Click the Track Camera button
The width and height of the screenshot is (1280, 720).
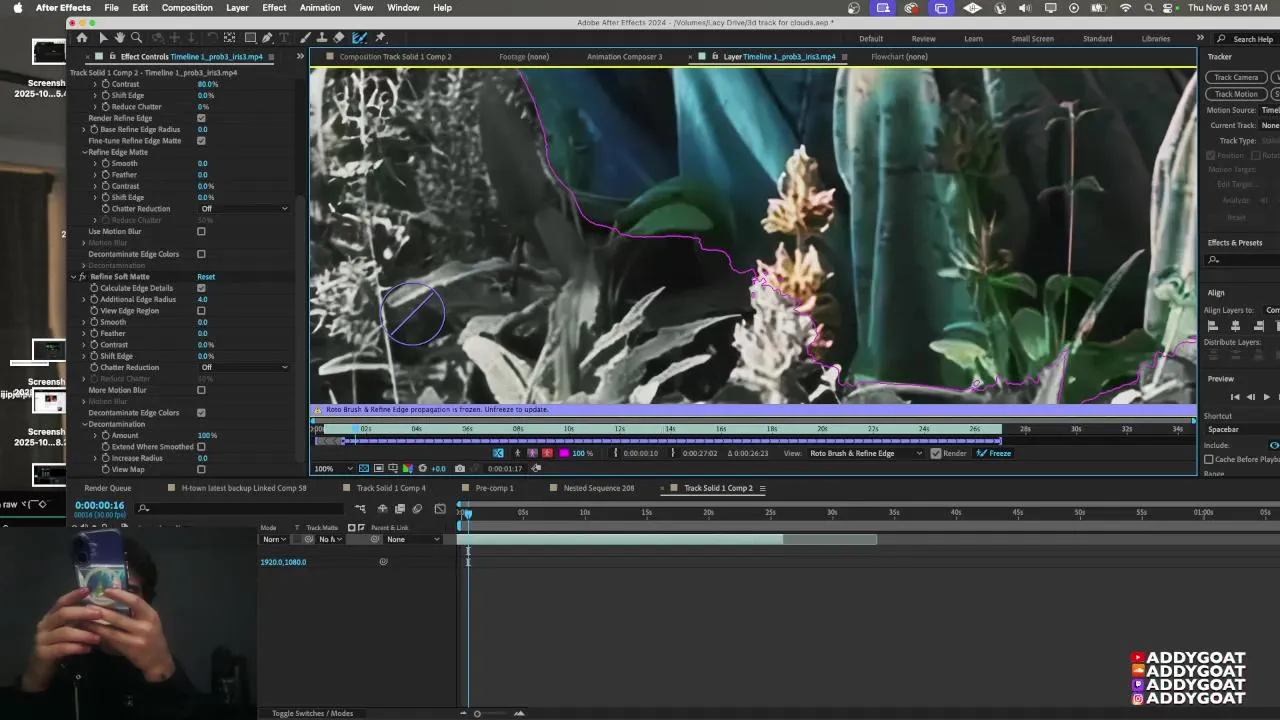[1236, 78]
